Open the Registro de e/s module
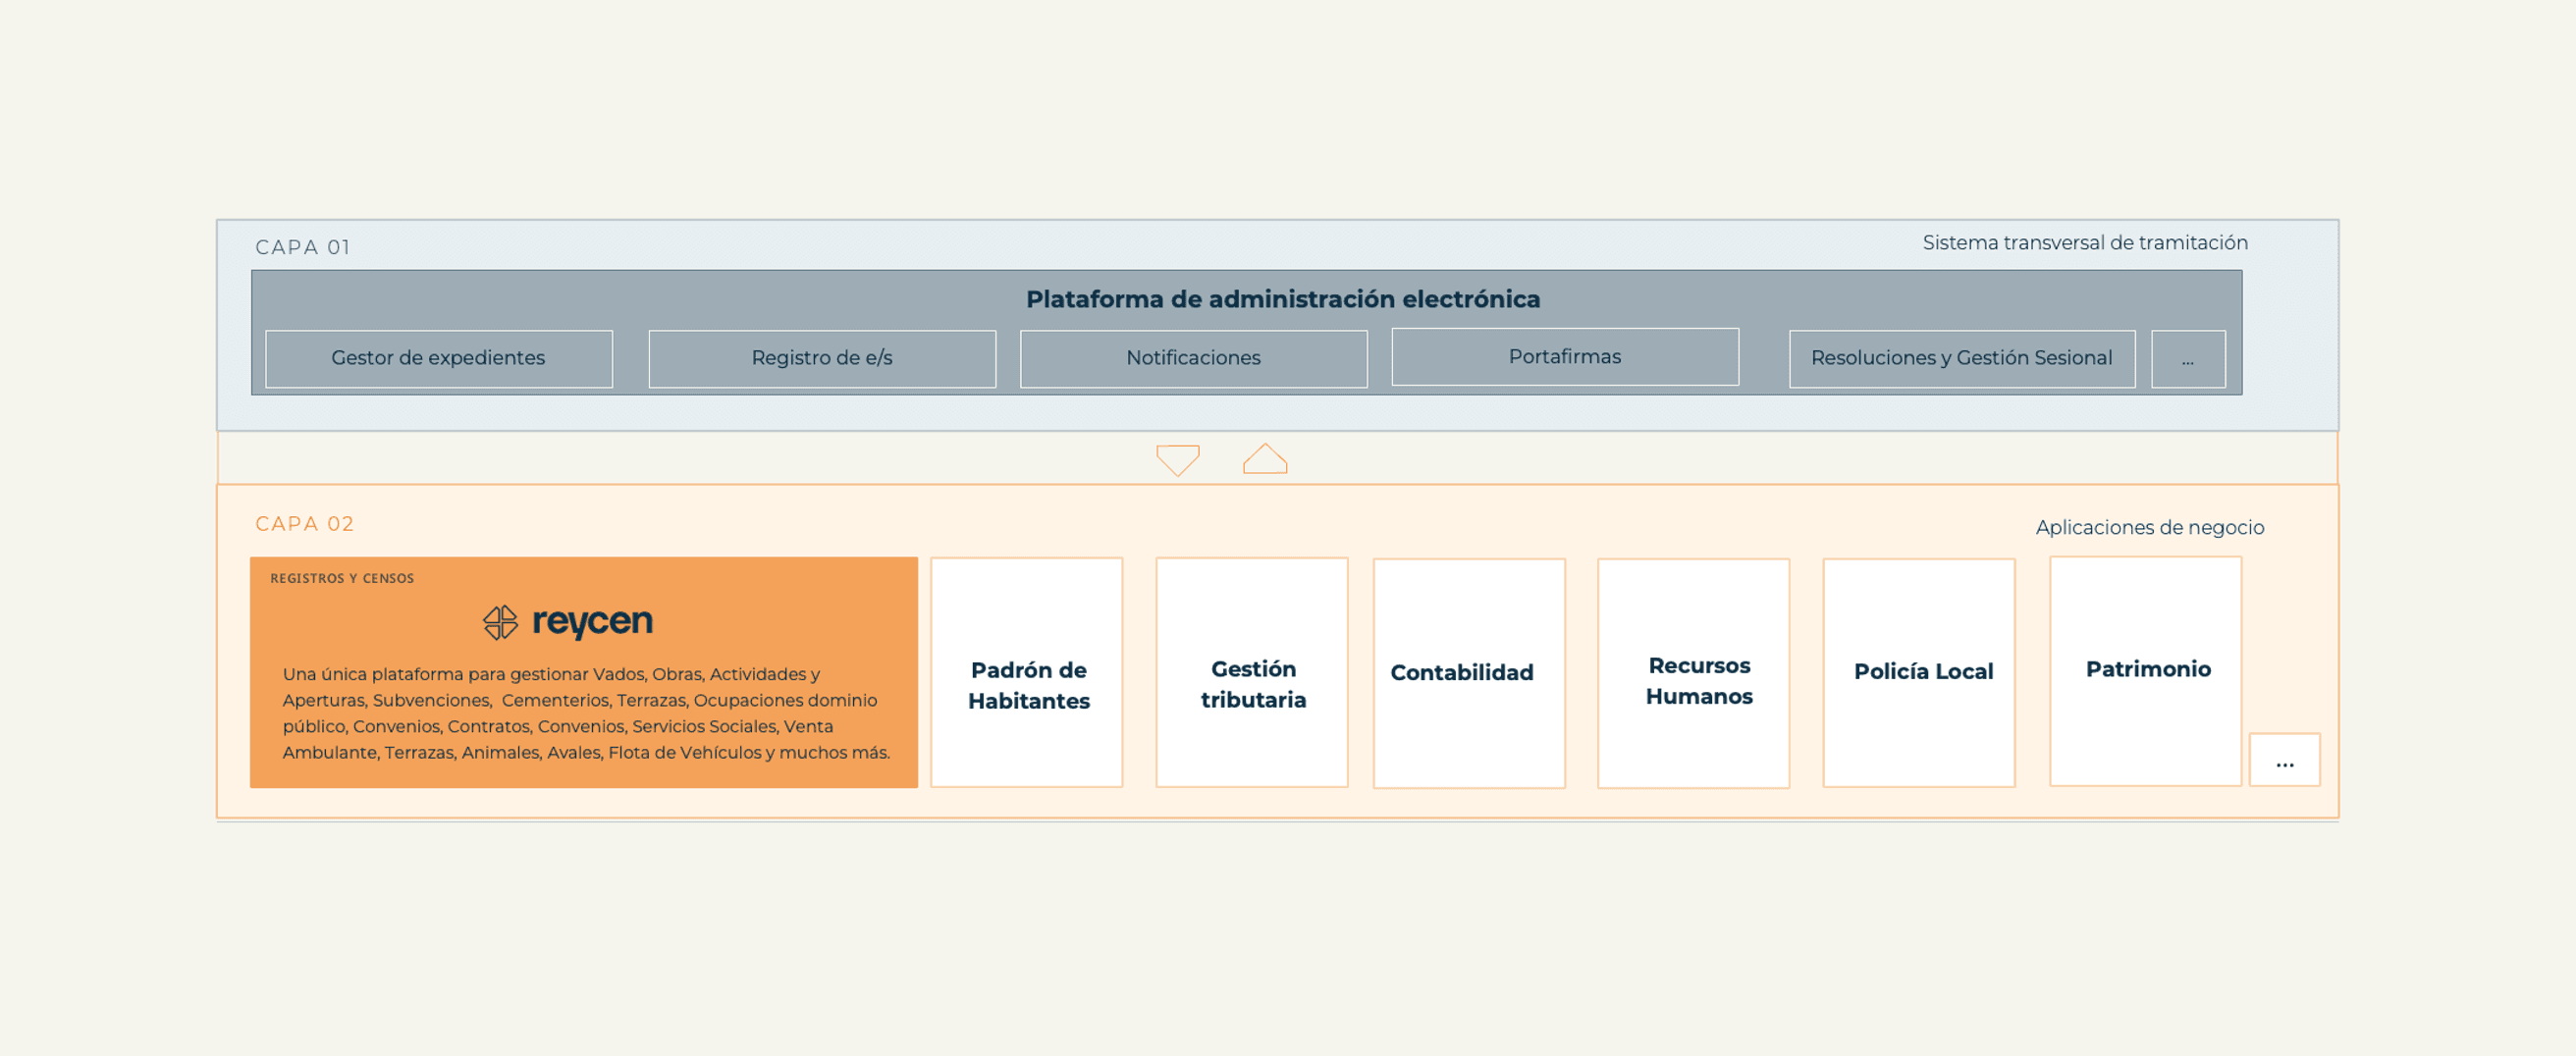2576x1056 pixels. (x=822, y=357)
